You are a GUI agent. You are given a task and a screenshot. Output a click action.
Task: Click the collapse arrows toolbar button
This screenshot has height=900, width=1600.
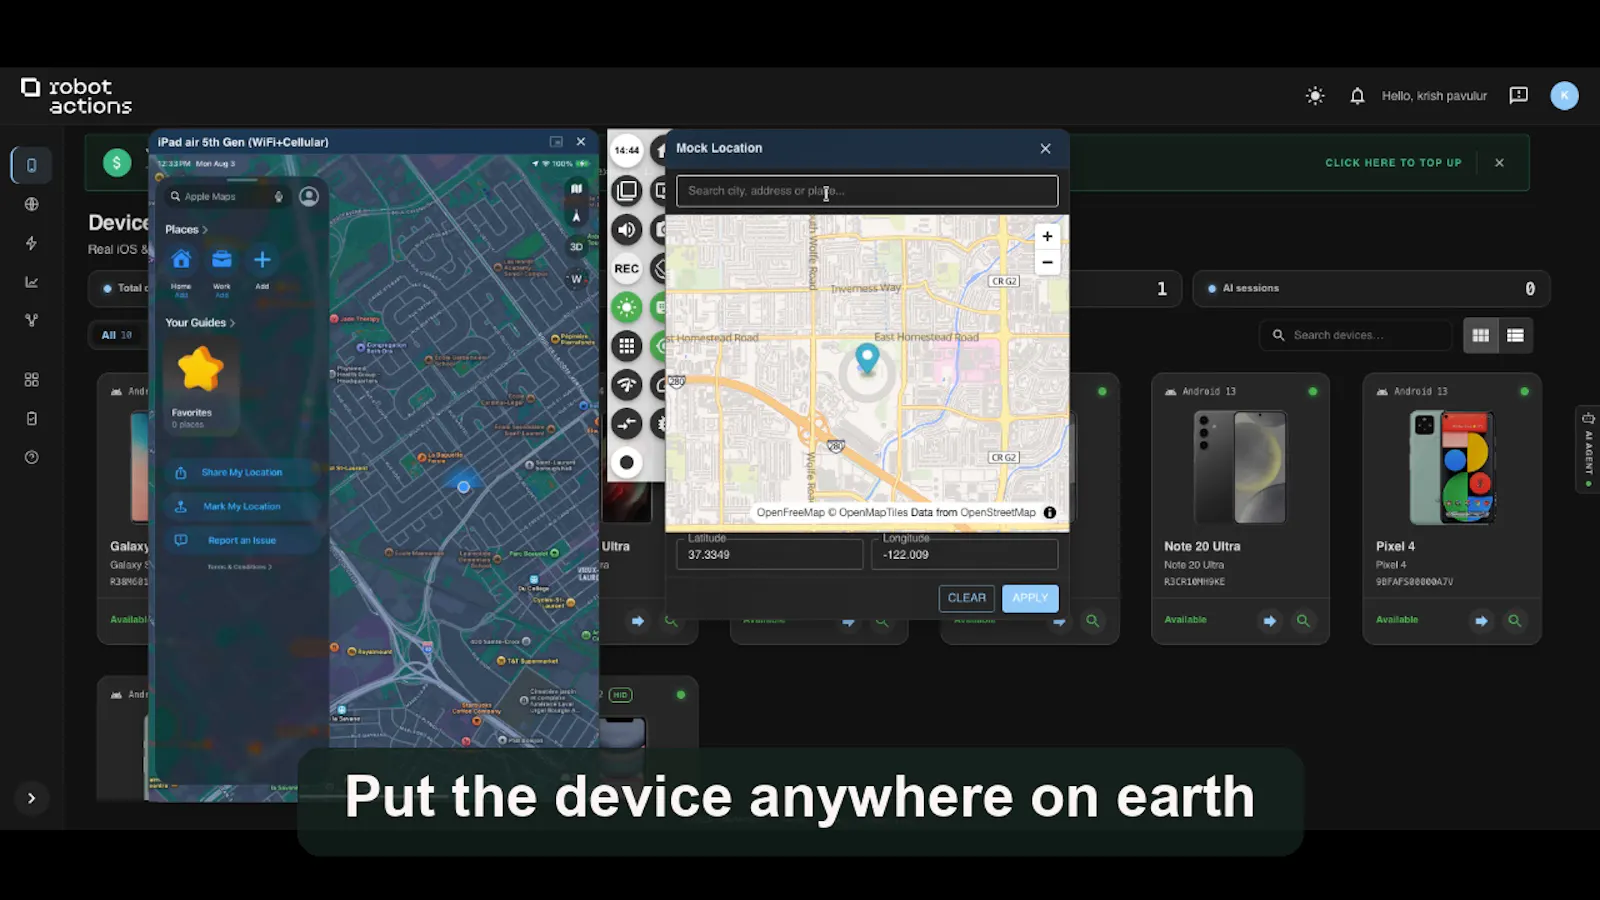tap(627, 424)
